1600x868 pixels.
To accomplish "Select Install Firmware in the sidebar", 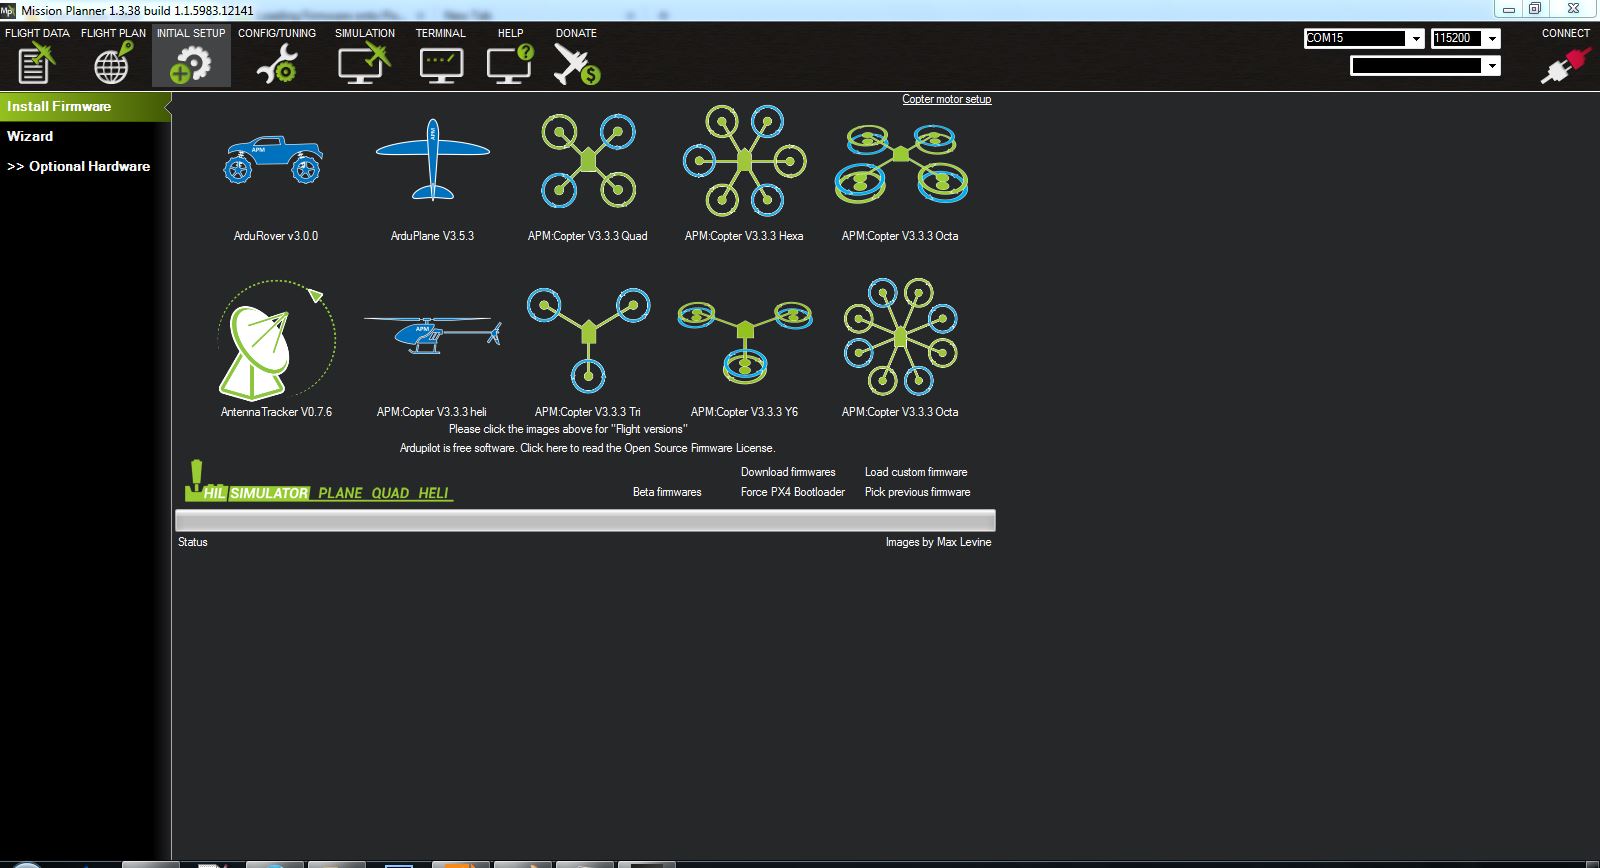I will [x=85, y=106].
